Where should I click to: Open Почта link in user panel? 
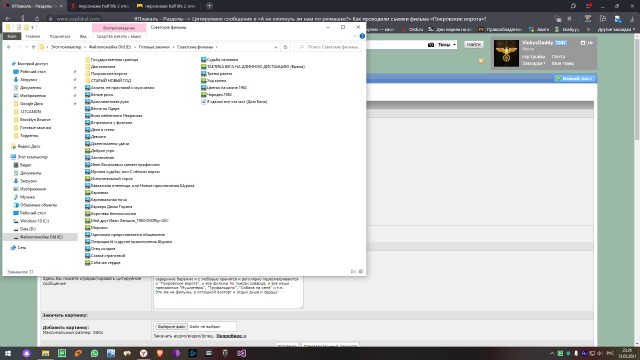(558, 57)
